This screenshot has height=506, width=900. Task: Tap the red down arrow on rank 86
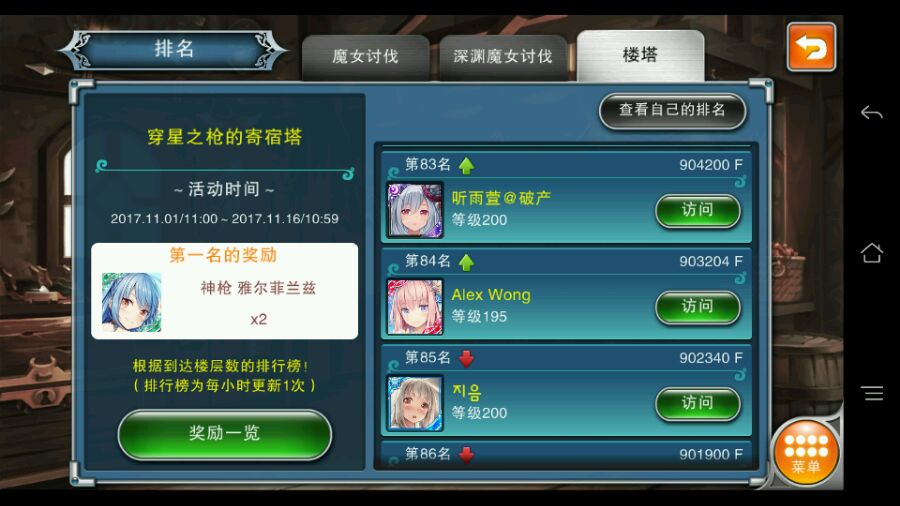coord(466,454)
